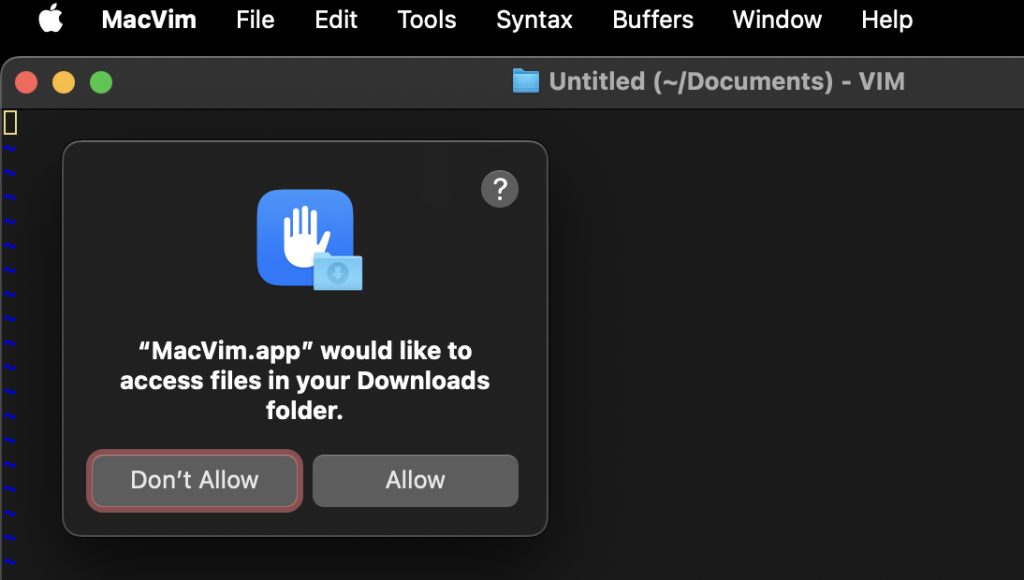Minimize window with the yellow button
The width and height of the screenshot is (1024, 580).
[63, 82]
